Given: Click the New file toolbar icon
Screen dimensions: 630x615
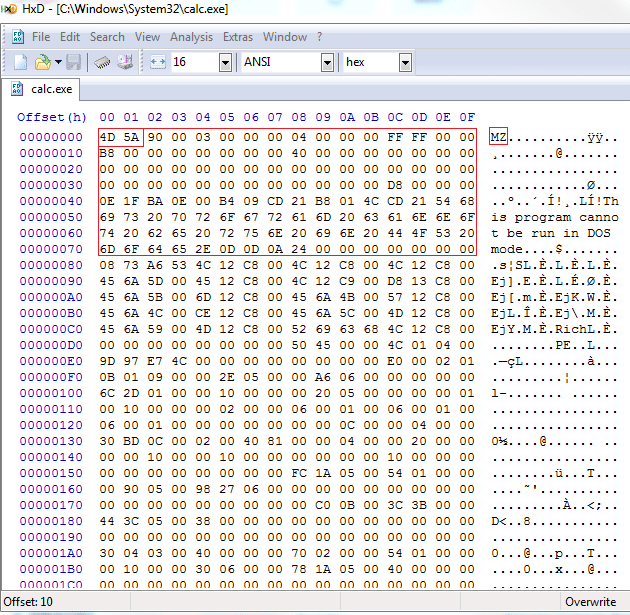Looking at the screenshot, I should 20,62.
